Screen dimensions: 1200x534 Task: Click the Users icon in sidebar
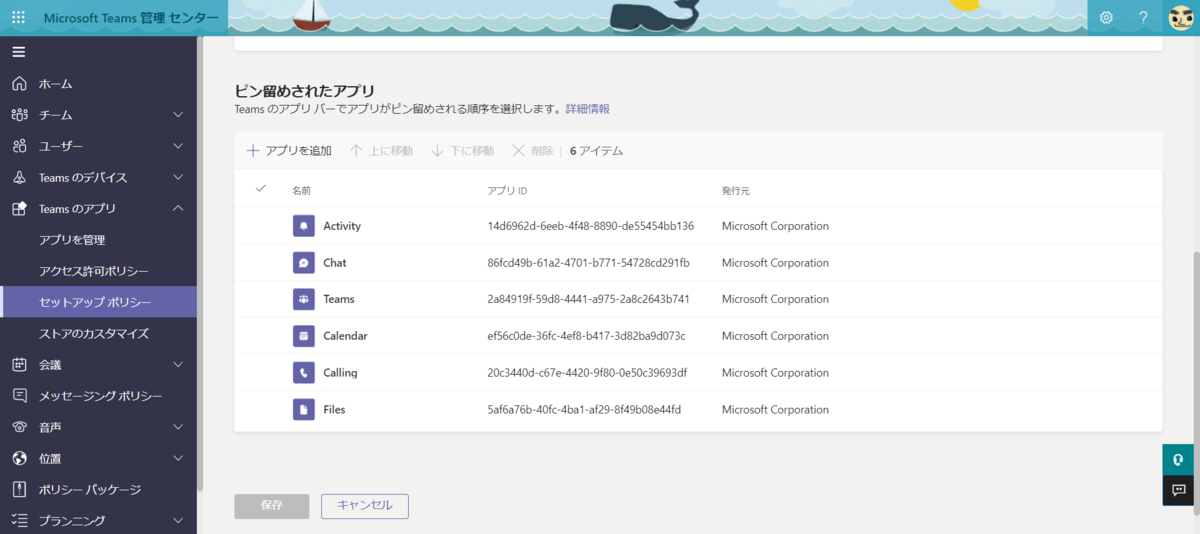(x=19, y=146)
